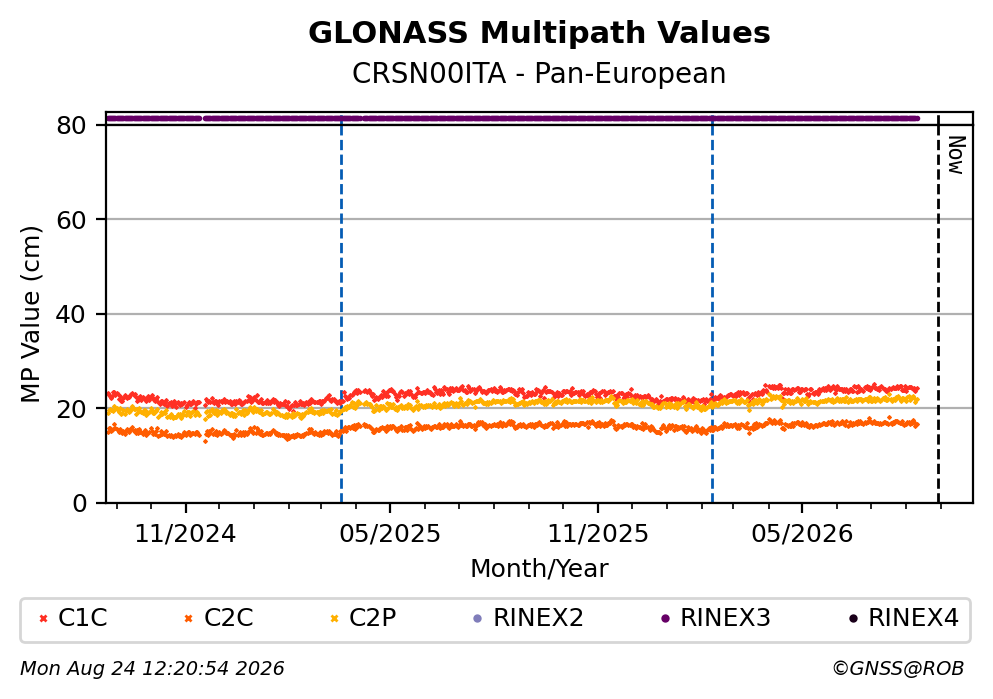993x699 pixels.
Task: Click the lavender RINEX2 legend dot
Action: click(x=478, y=619)
